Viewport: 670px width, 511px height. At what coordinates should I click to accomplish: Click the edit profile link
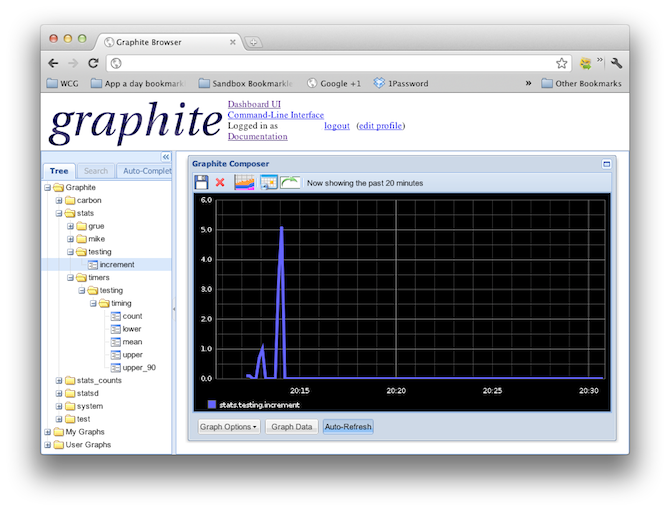click(x=380, y=126)
